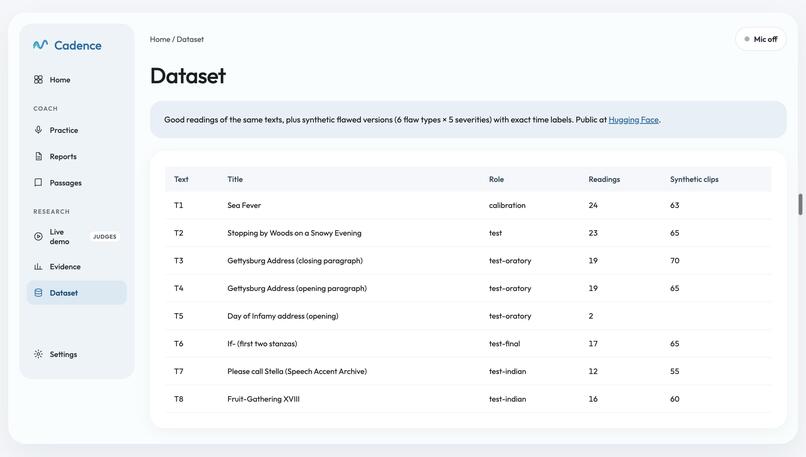Click readings value 12
806x457 pixels.
tap(593, 371)
